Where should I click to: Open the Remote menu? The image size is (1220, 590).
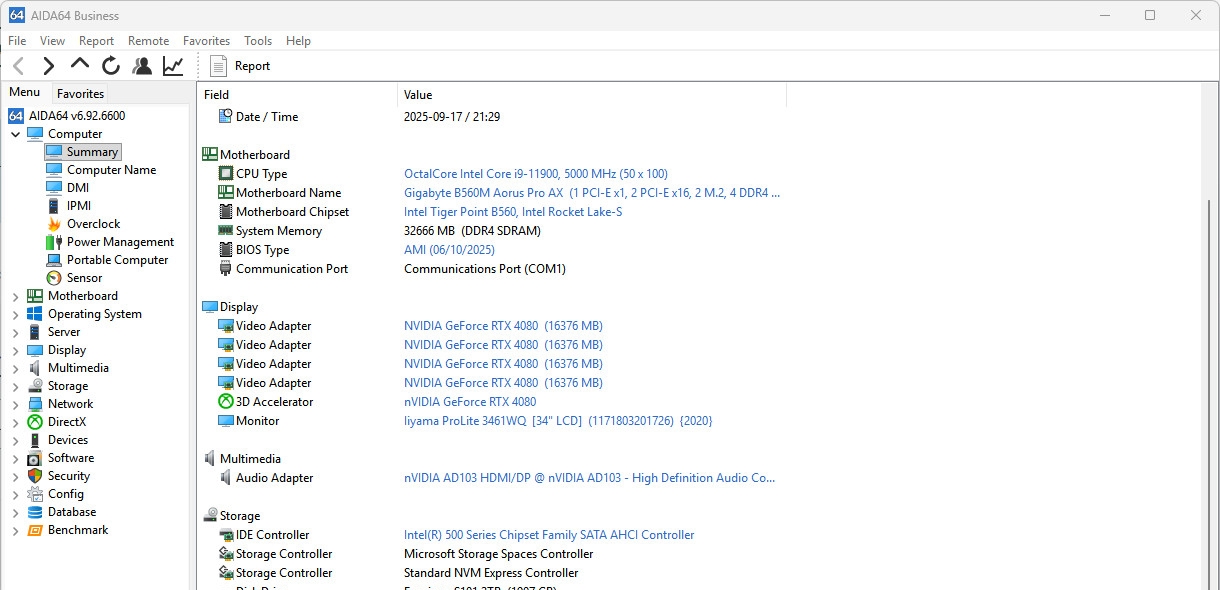tap(149, 41)
